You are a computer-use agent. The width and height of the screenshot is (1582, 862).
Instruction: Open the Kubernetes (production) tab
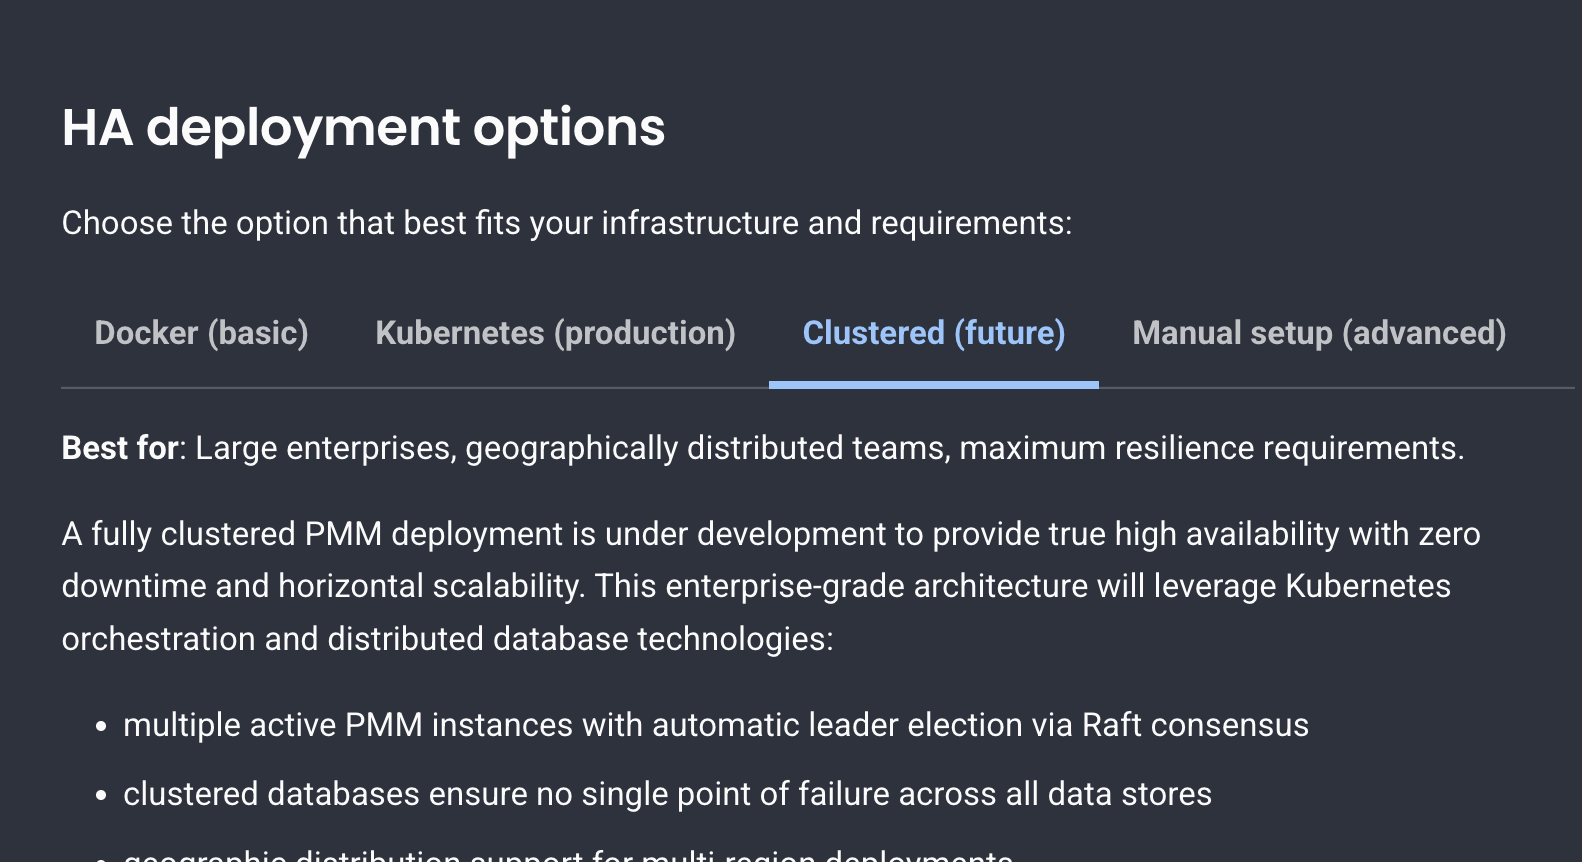pyautogui.click(x=555, y=333)
